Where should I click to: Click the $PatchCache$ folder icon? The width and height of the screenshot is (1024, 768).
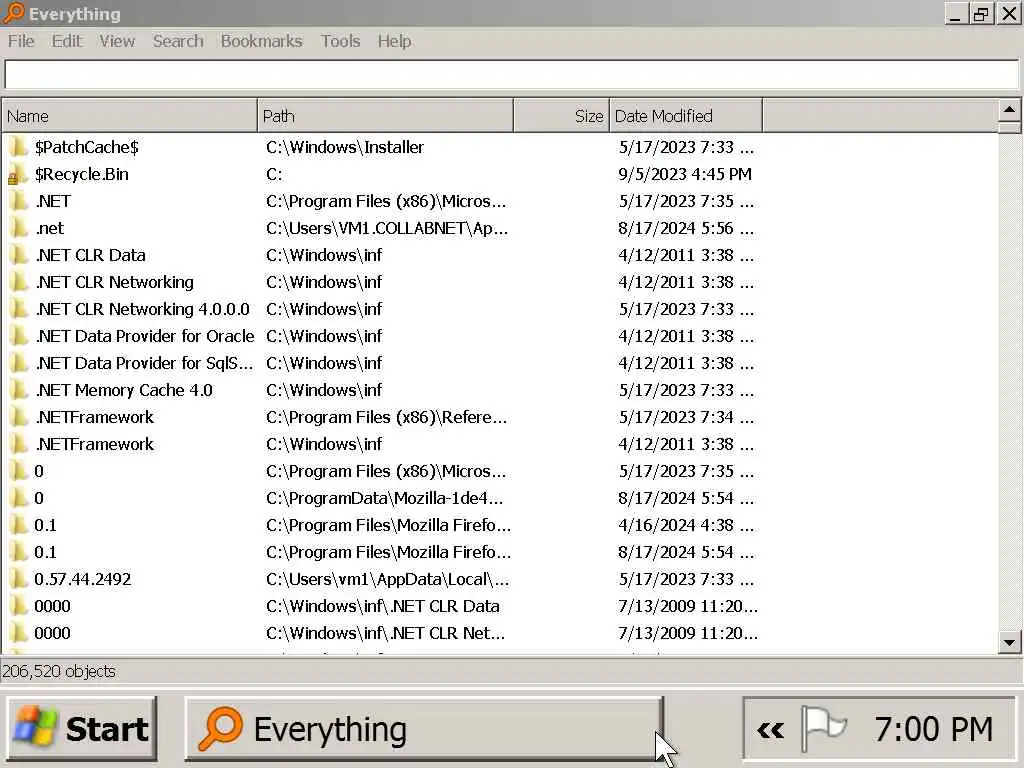pos(18,147)
